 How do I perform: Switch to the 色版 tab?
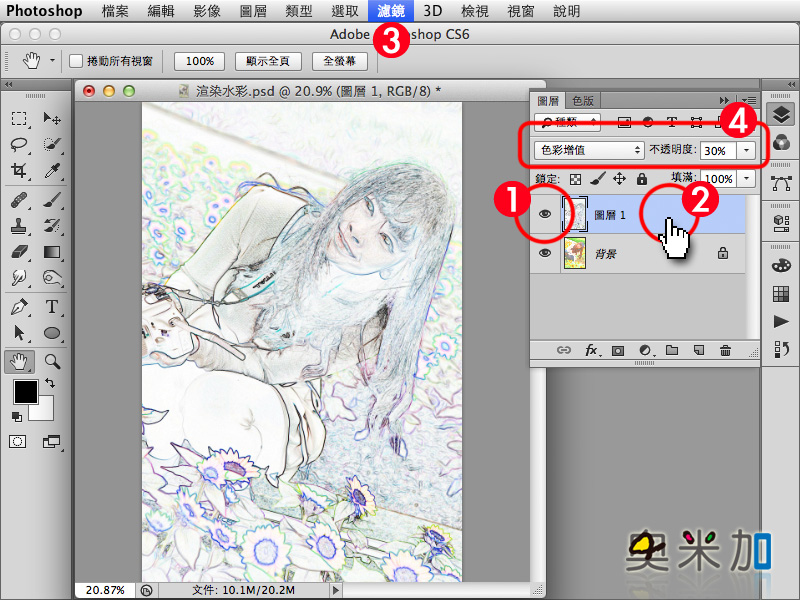point(583,101)
